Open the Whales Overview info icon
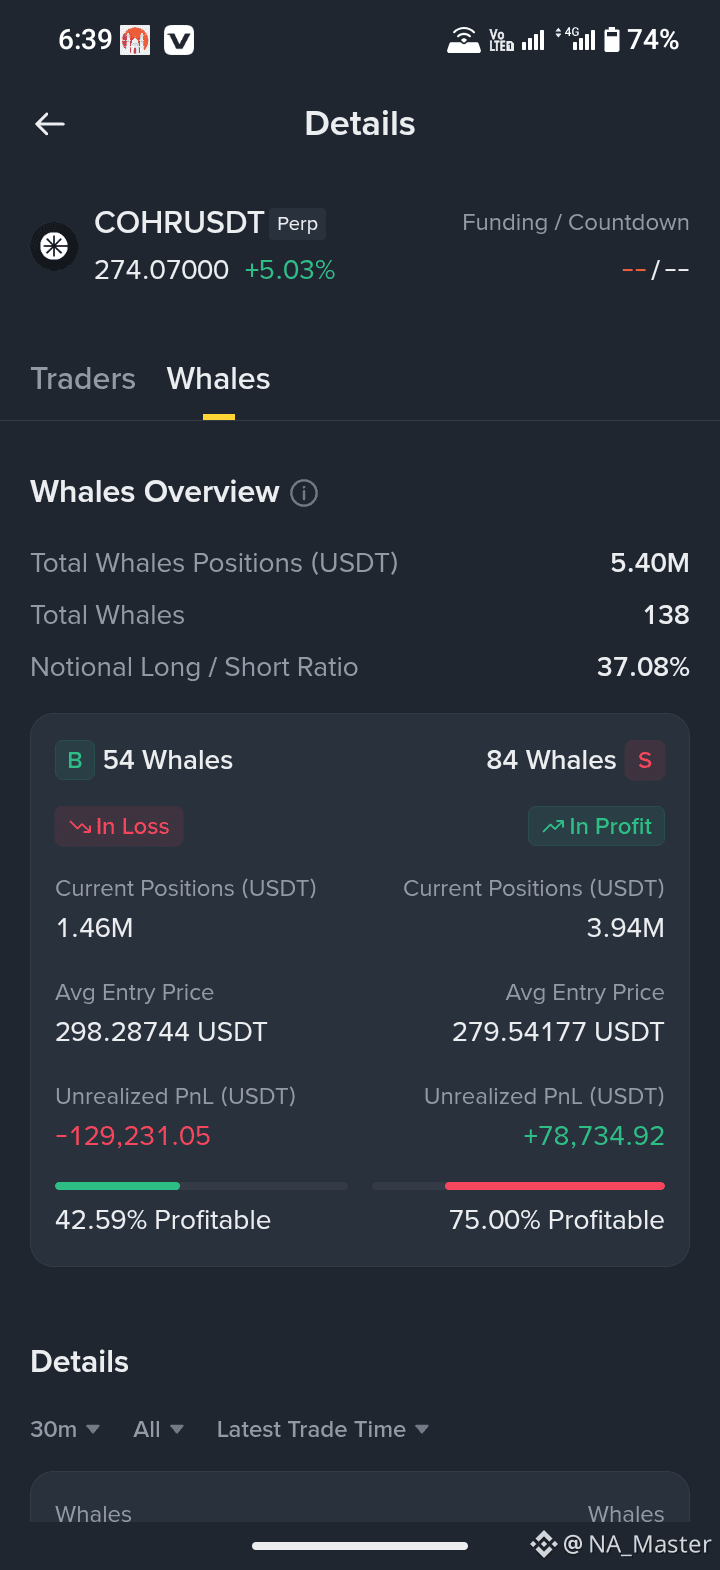 click(304, 493)
